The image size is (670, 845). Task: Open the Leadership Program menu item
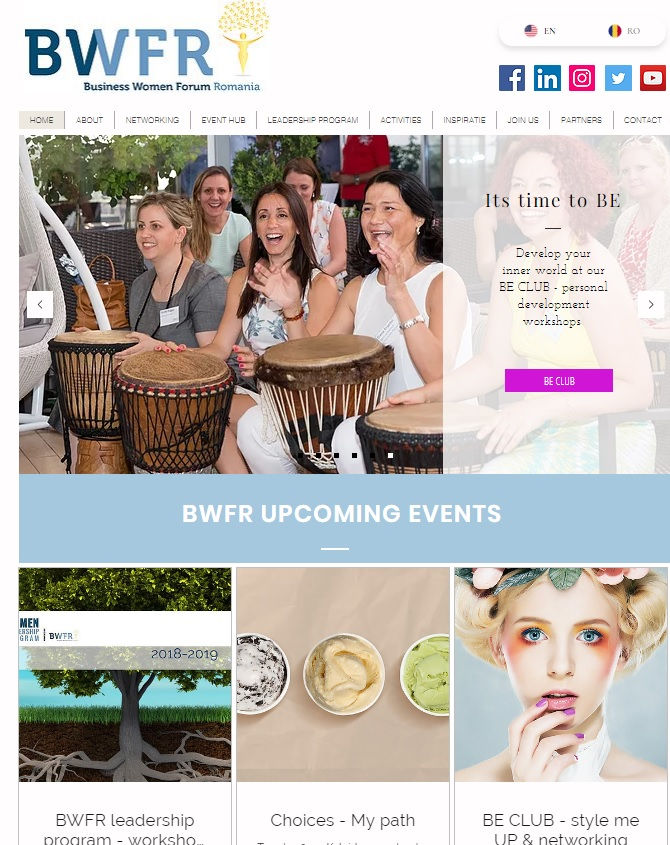[x=313, y=120]
